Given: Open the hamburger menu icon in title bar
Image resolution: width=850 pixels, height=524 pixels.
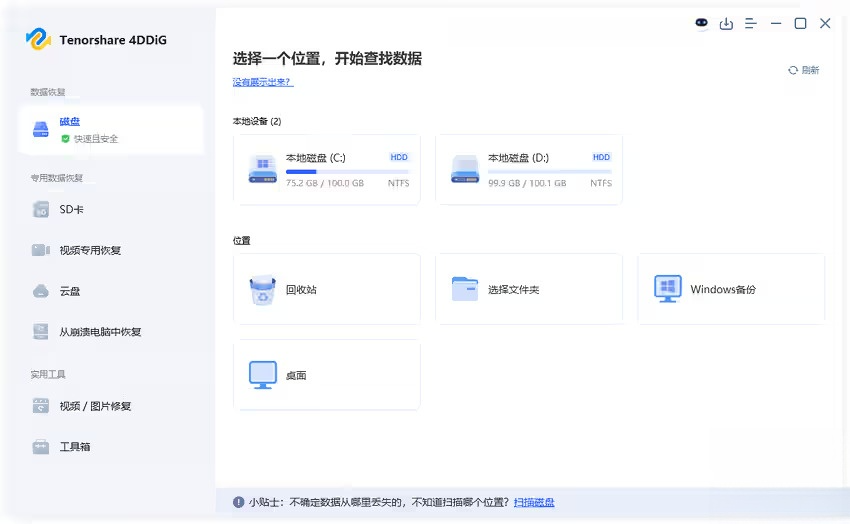Looking at the screenshot, I should pyautogui.click(x=751, y=23).
